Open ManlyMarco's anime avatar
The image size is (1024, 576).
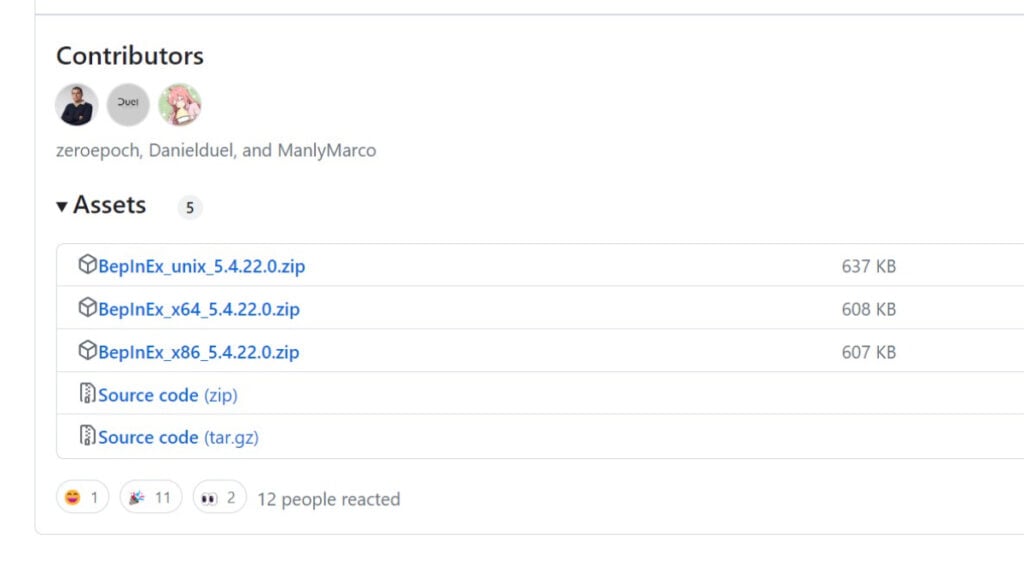pos(180,105)
